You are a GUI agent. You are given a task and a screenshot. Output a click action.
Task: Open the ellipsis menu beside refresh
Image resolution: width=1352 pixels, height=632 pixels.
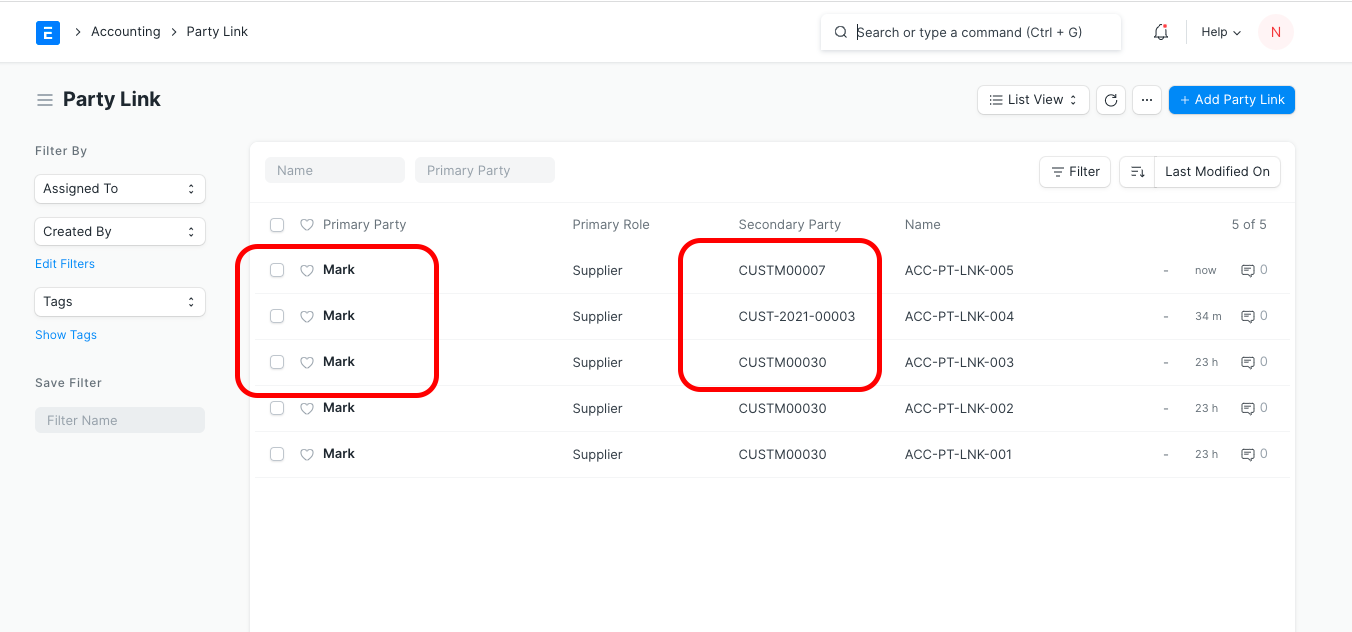(x=1146, y=99)
